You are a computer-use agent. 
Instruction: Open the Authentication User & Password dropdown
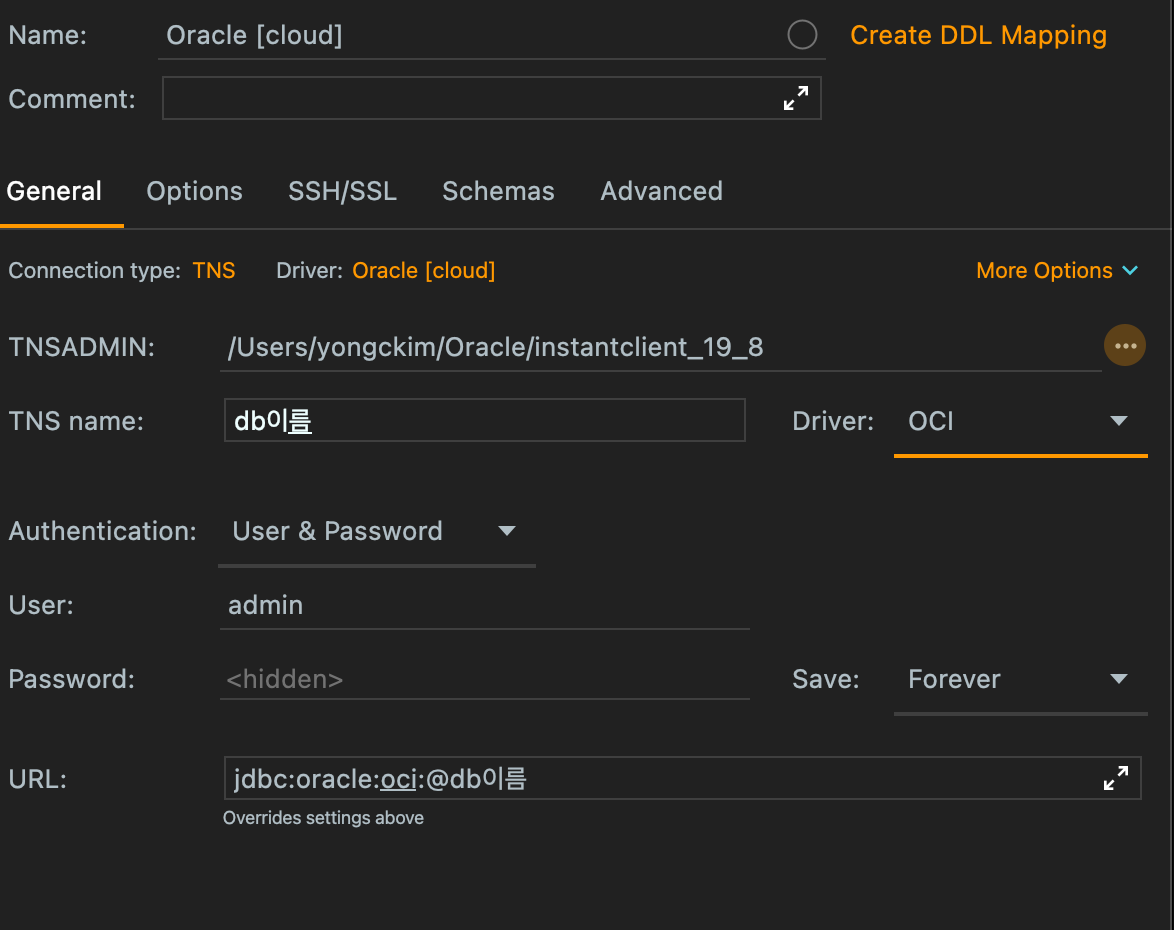click(x=377, y=532)
